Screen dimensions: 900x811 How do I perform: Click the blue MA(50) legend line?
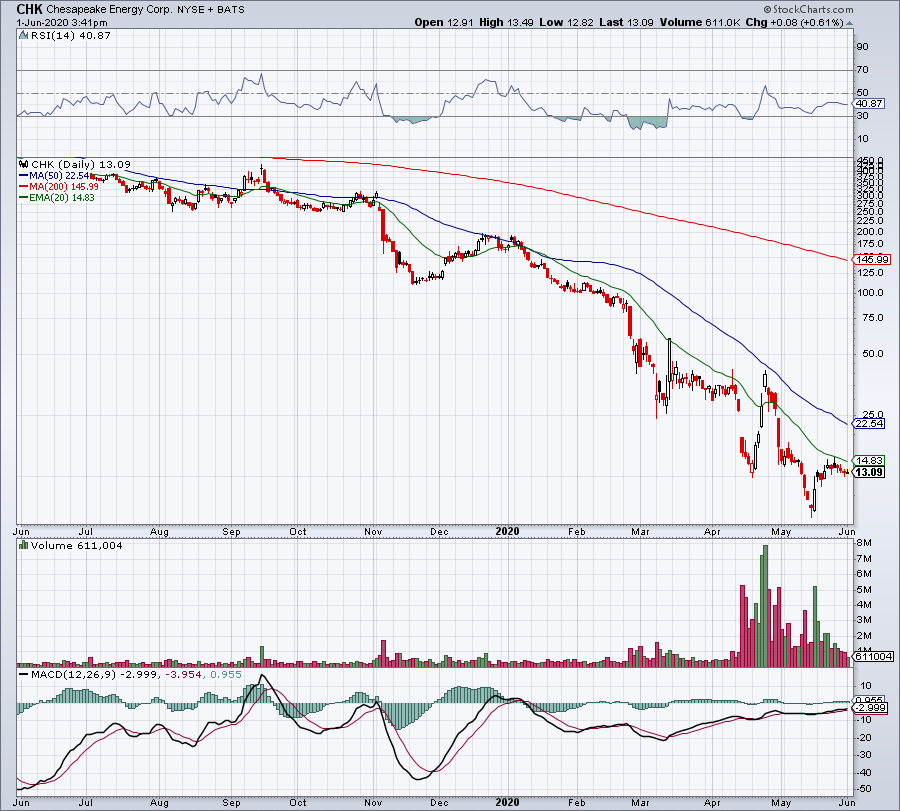pos(22,176)
